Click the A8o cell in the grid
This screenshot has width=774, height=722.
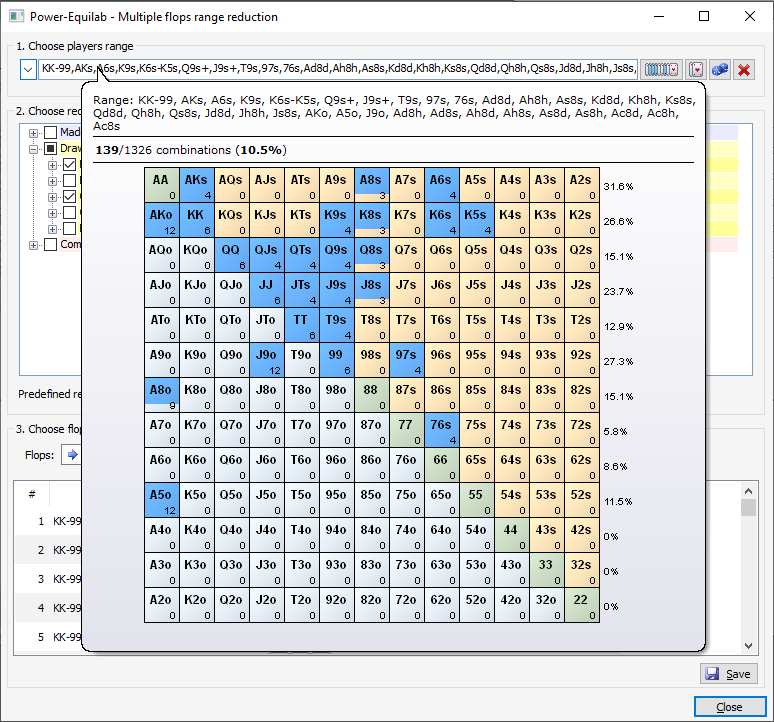coord(162,395)
